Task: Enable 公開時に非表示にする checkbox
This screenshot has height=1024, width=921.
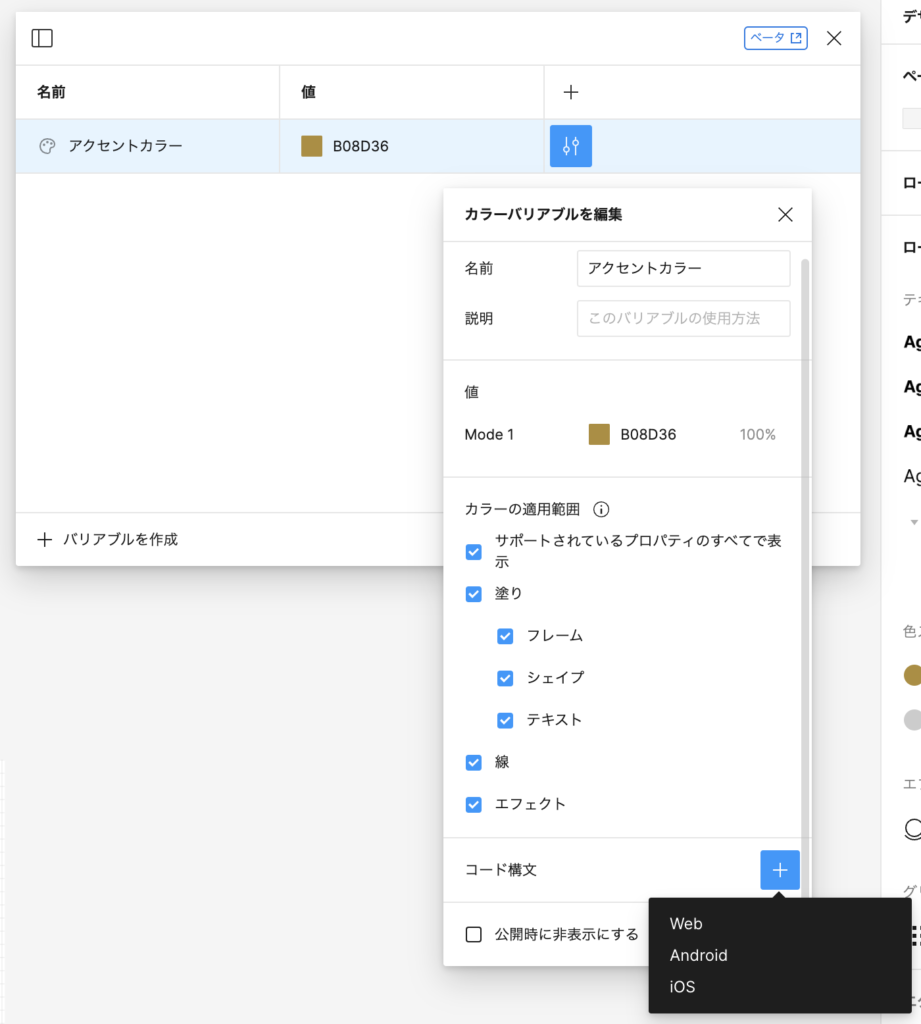Action: [474, 935]
